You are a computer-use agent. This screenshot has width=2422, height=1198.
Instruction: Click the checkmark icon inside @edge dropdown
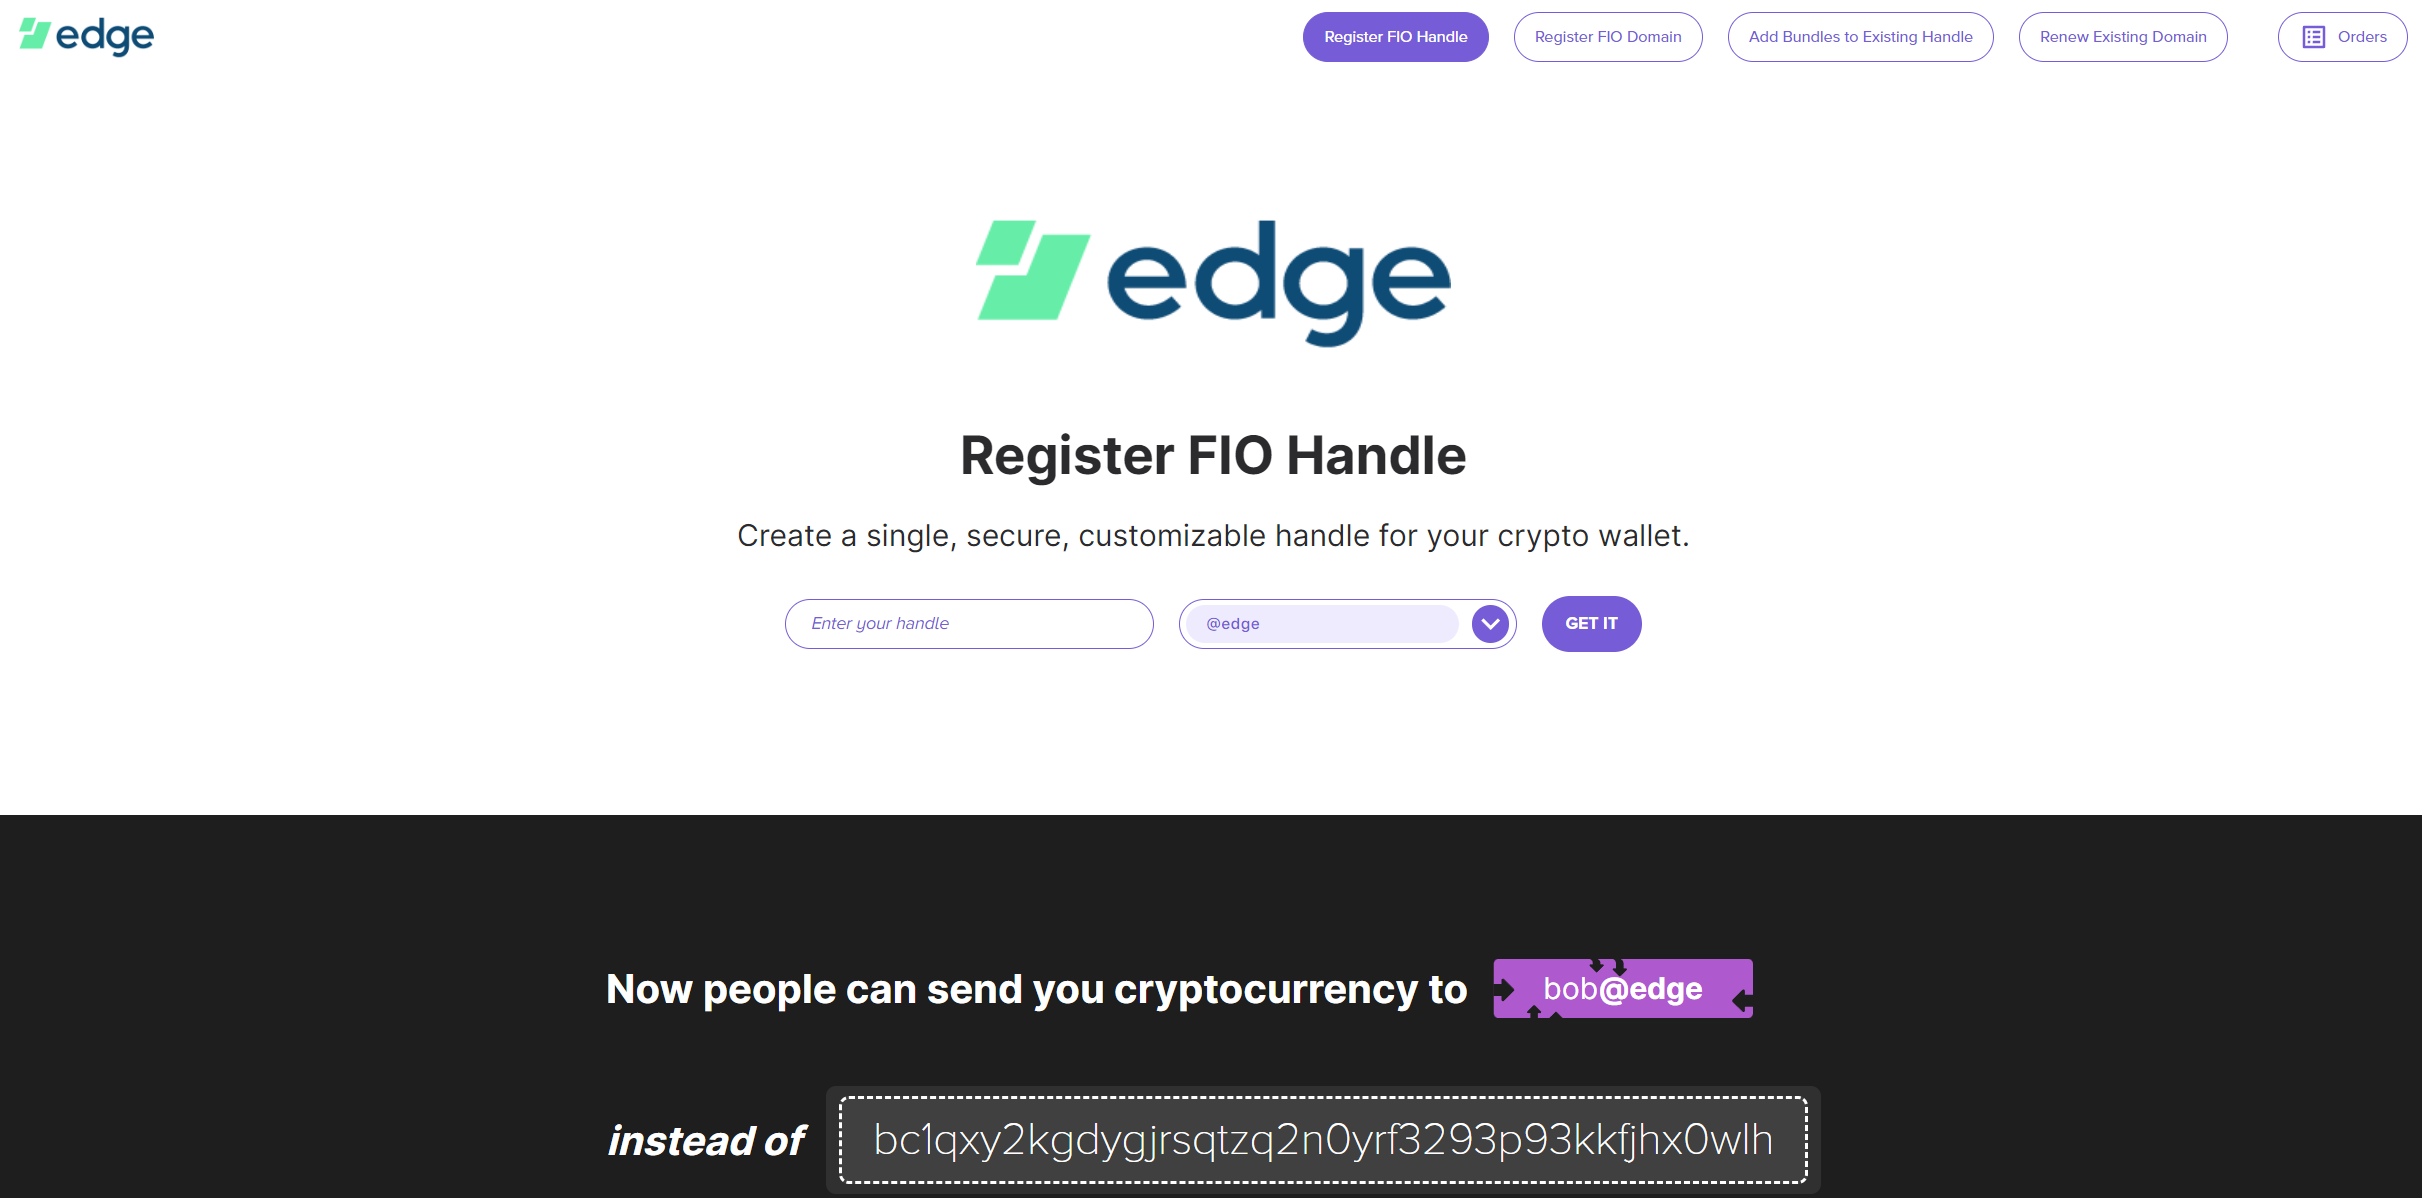pos(1489,624)
